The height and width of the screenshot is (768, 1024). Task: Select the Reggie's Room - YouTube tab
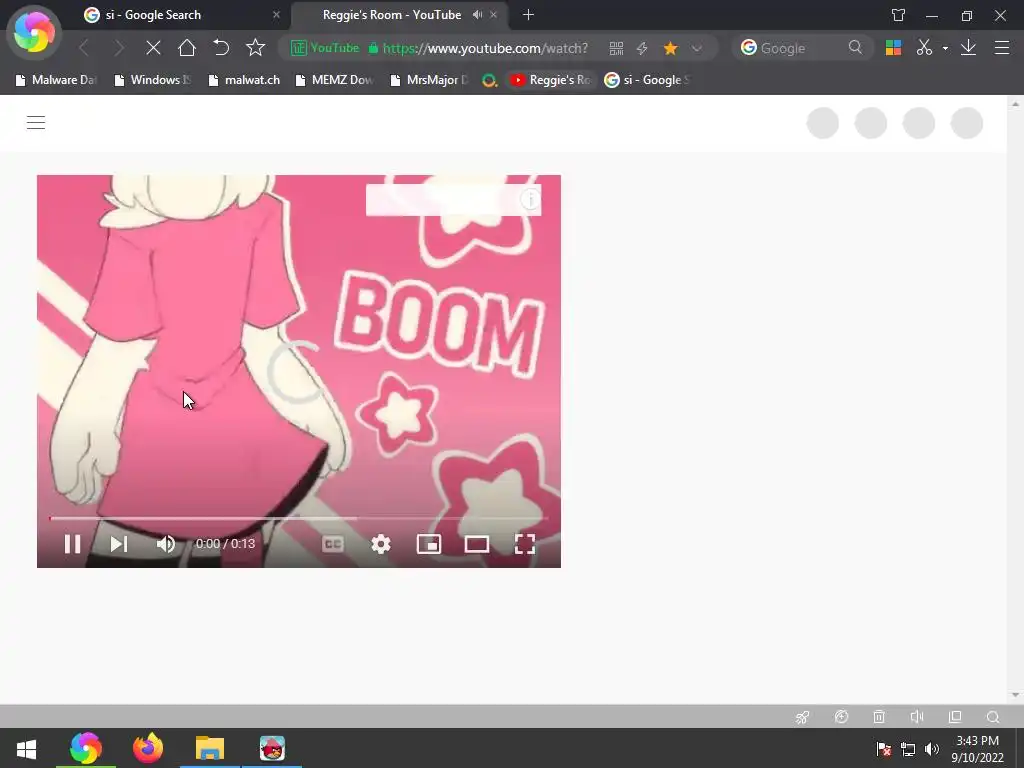392,14
